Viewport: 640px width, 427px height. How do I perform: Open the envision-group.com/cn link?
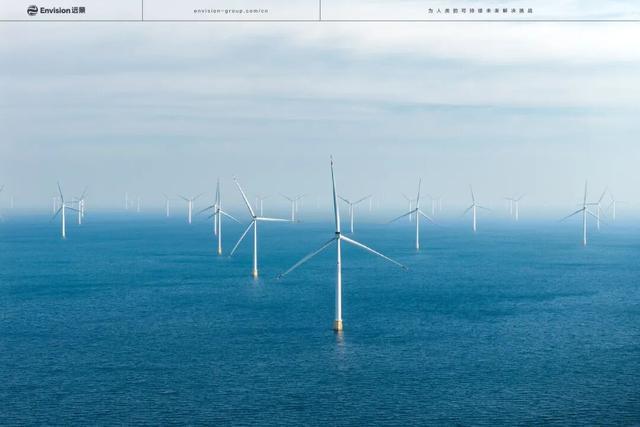[231, 11]
